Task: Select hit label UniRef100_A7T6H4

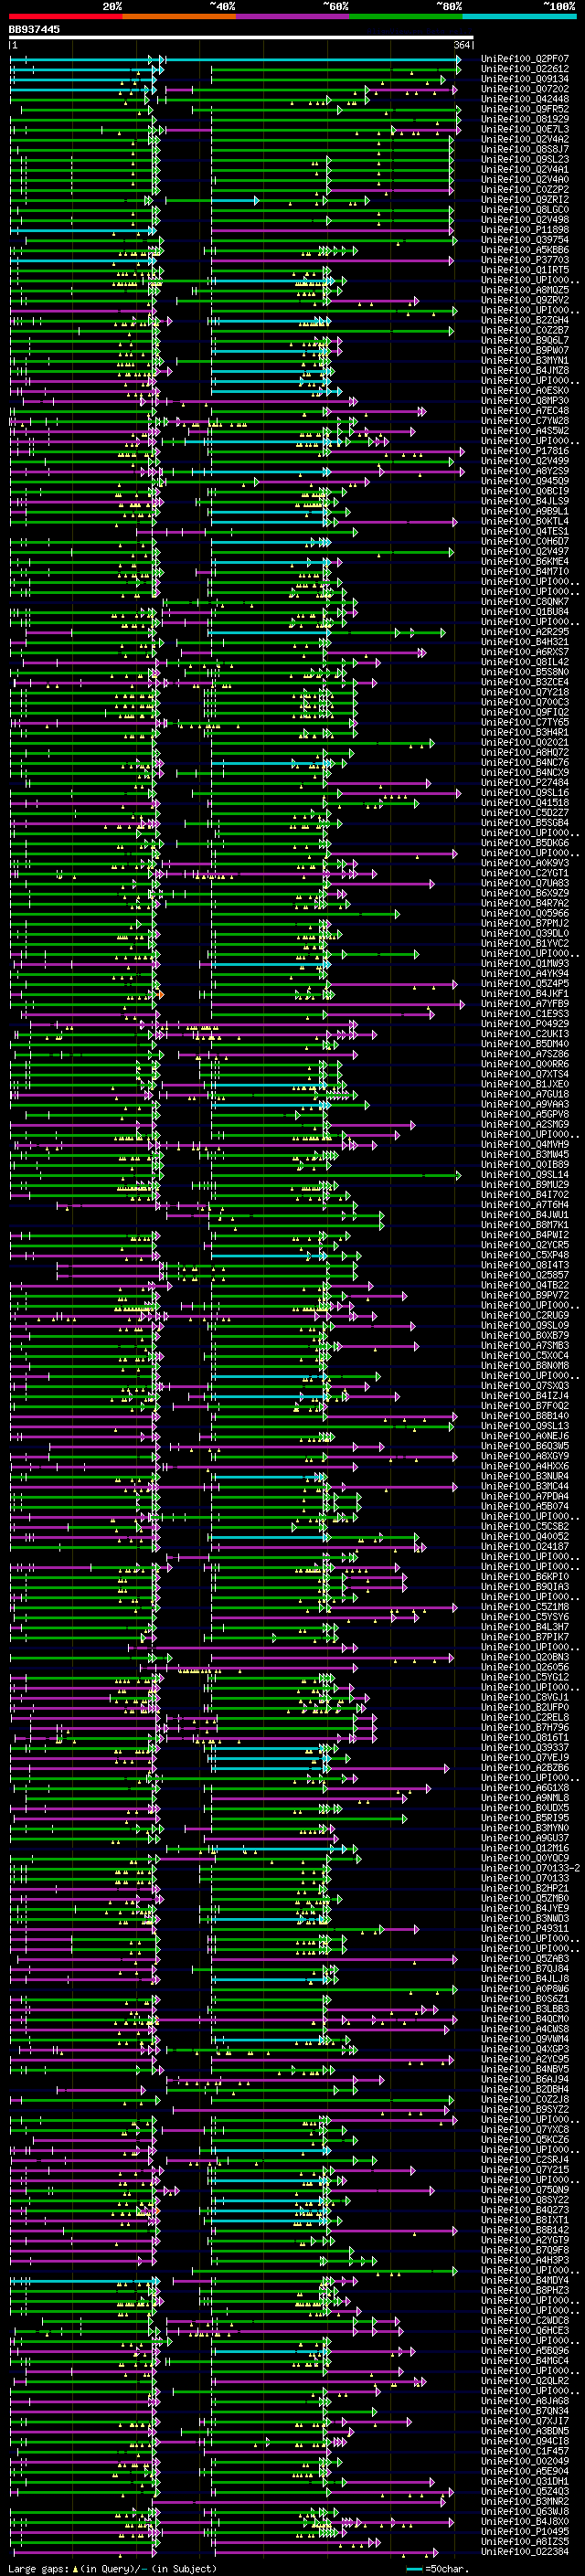Action: [x=525, y=1205]
